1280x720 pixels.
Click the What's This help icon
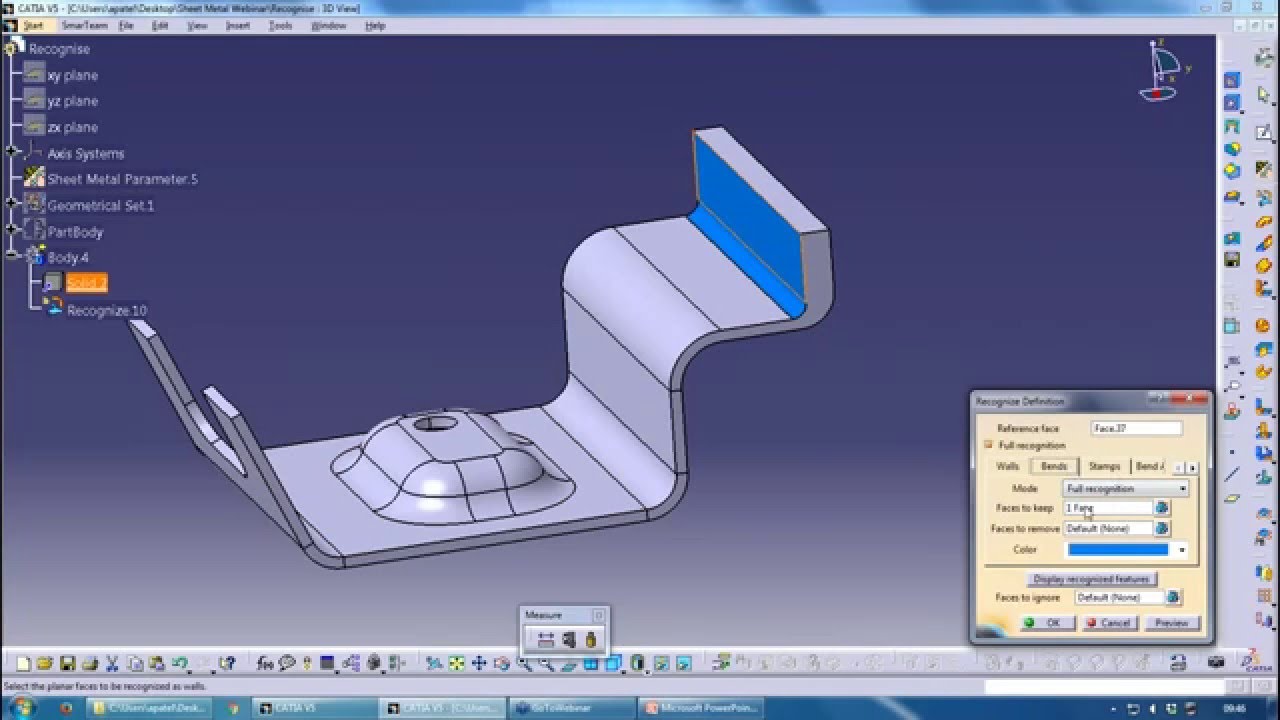(227, 663)
